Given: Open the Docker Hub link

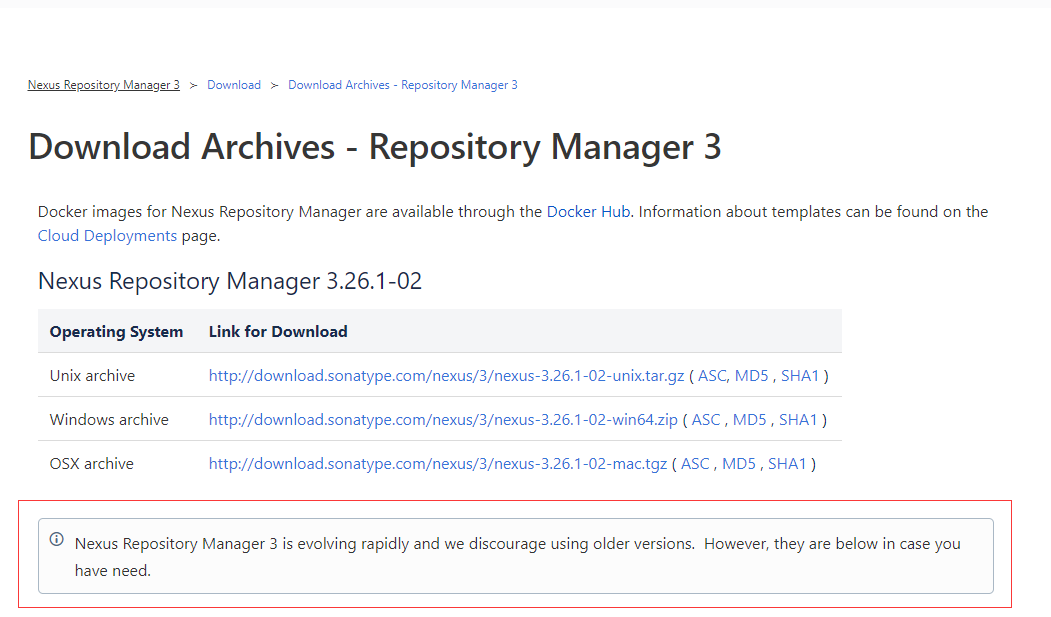Looking at the screenshot, I should pos(588,212).
